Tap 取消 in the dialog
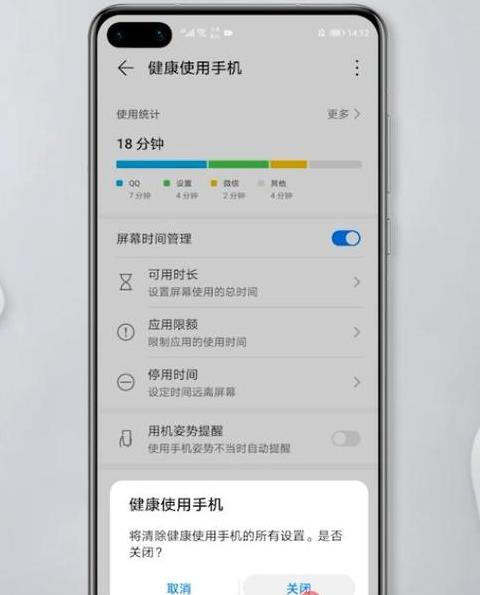 (178, 588)
